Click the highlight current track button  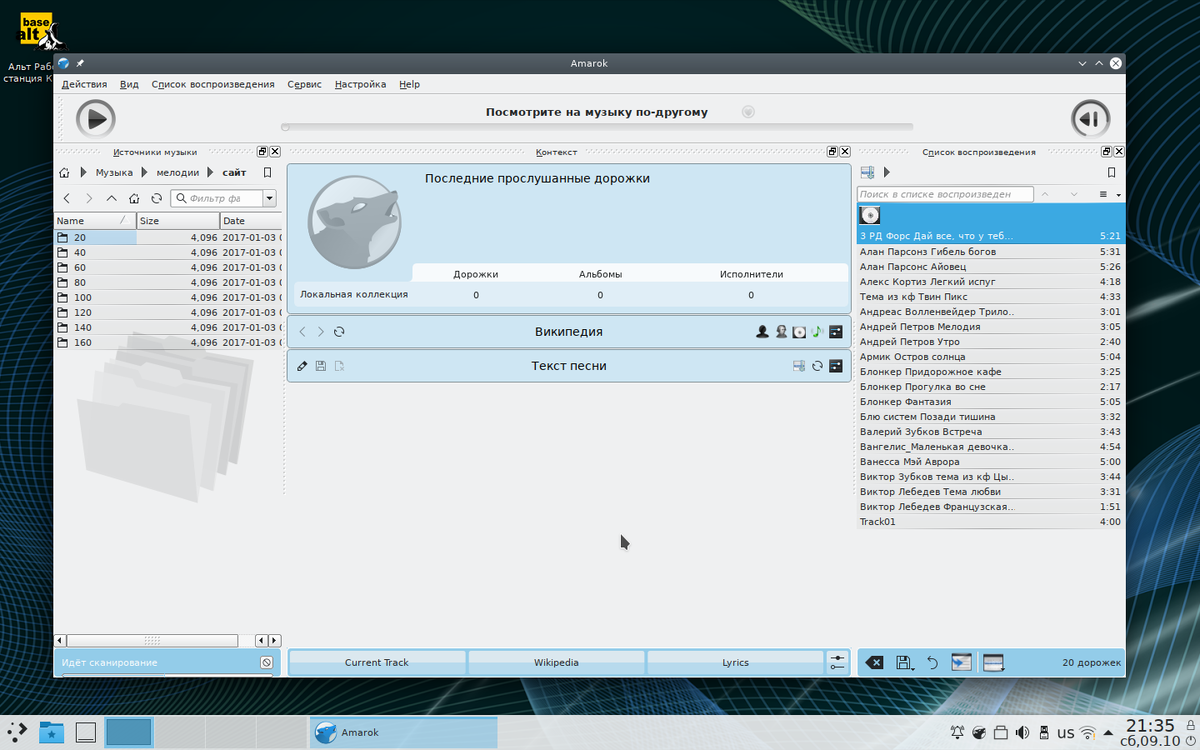click(961, 662)
